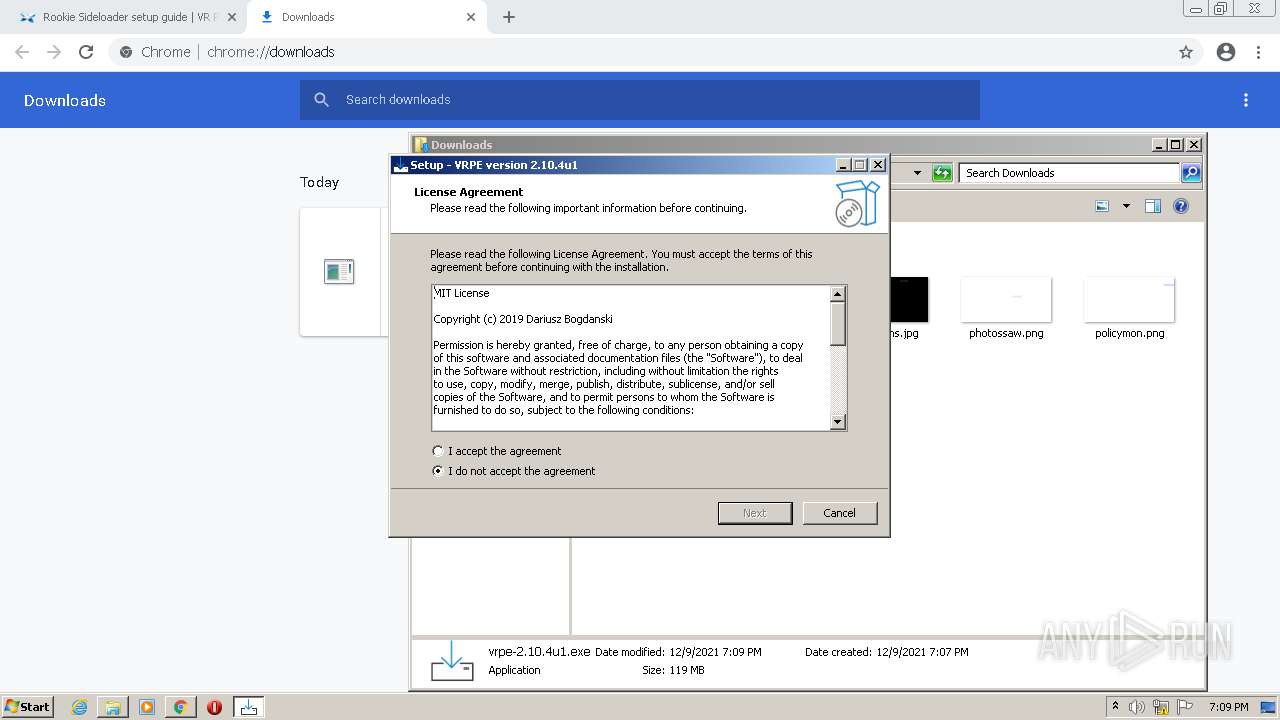Select 'I accept the agreement' radio button
1280x720 pixels.
pyautogui.click(x=437, y=451)
